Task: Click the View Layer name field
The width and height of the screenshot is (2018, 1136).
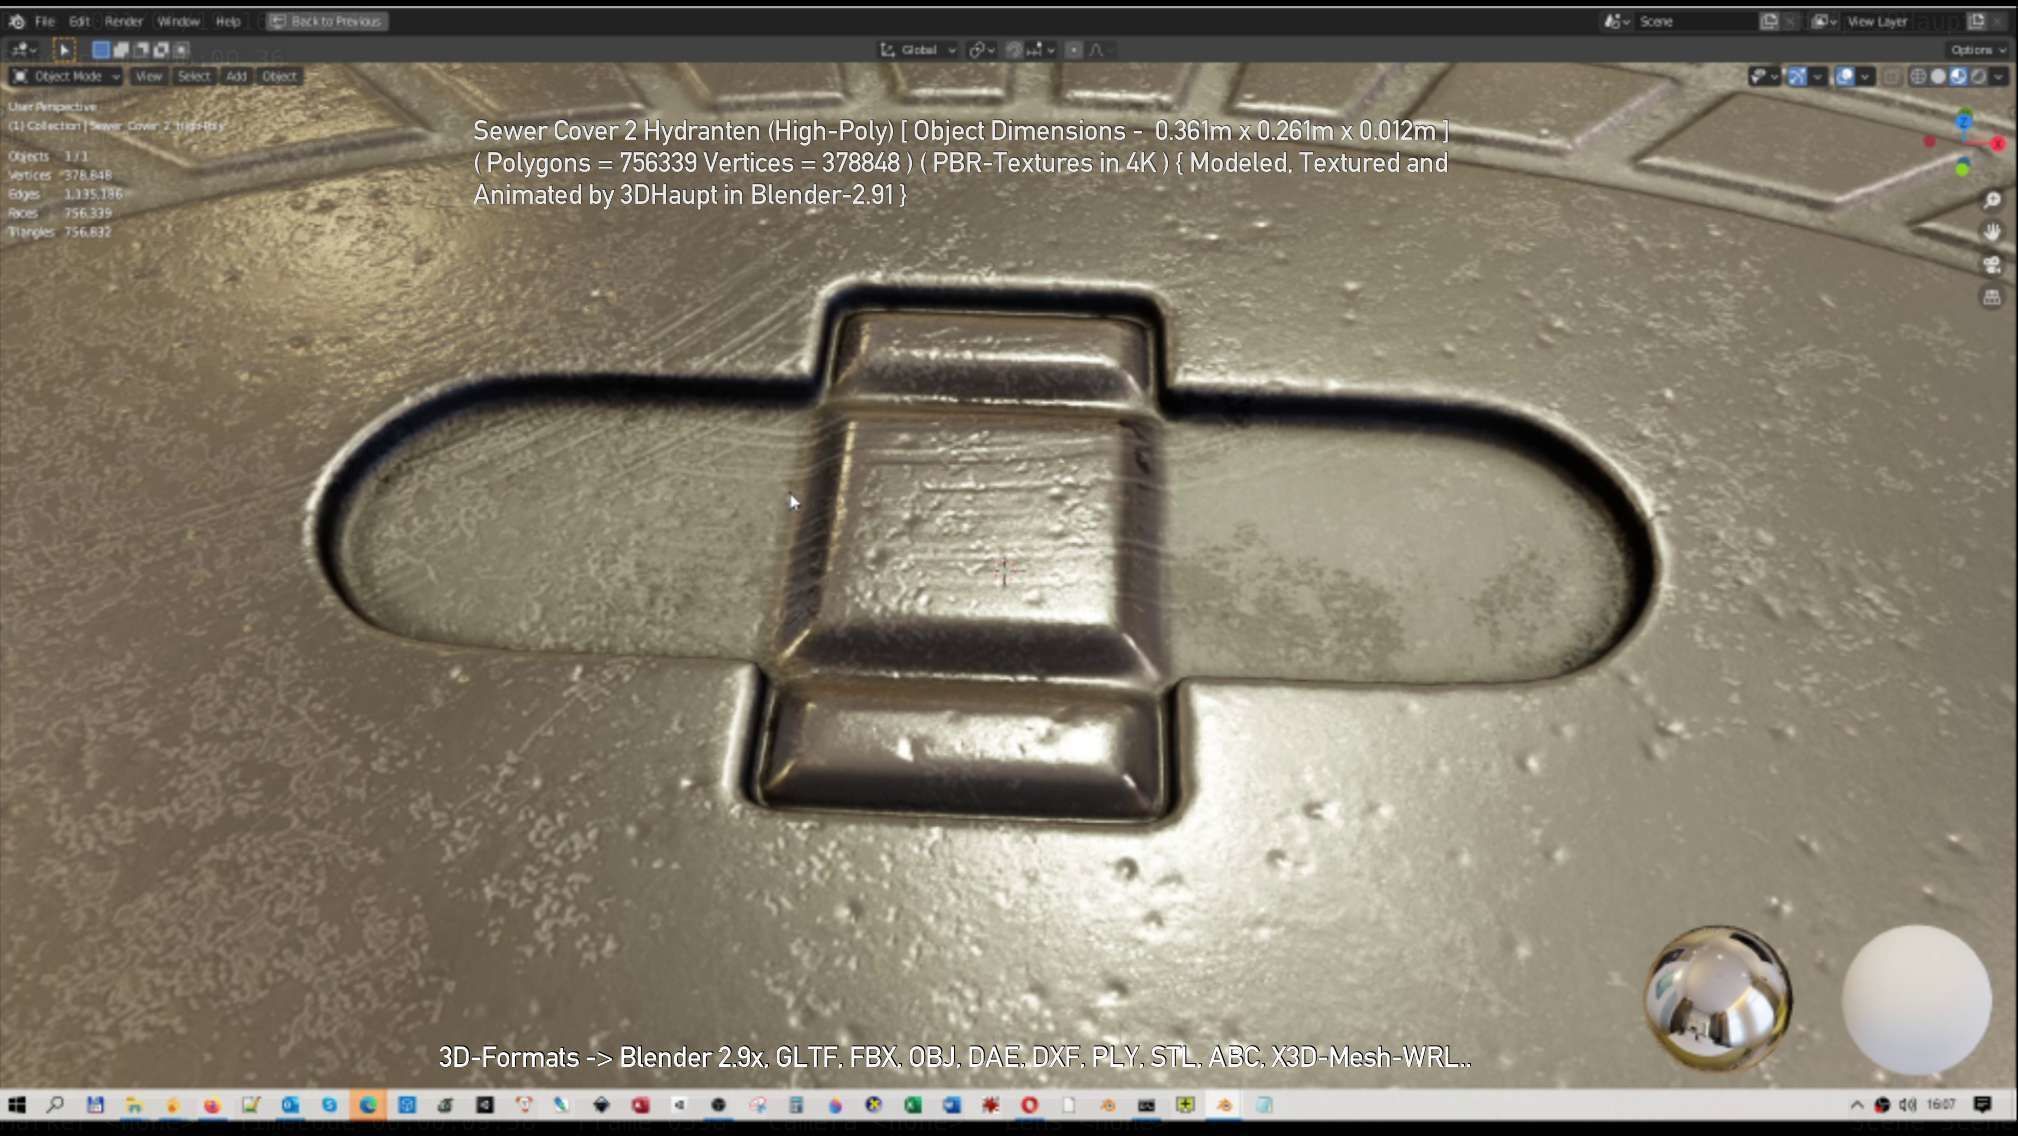Action: pos(1903,21)
